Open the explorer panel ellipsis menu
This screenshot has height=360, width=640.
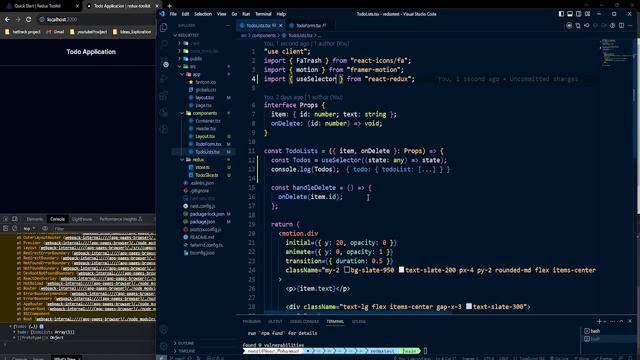[x=228, y=25]
